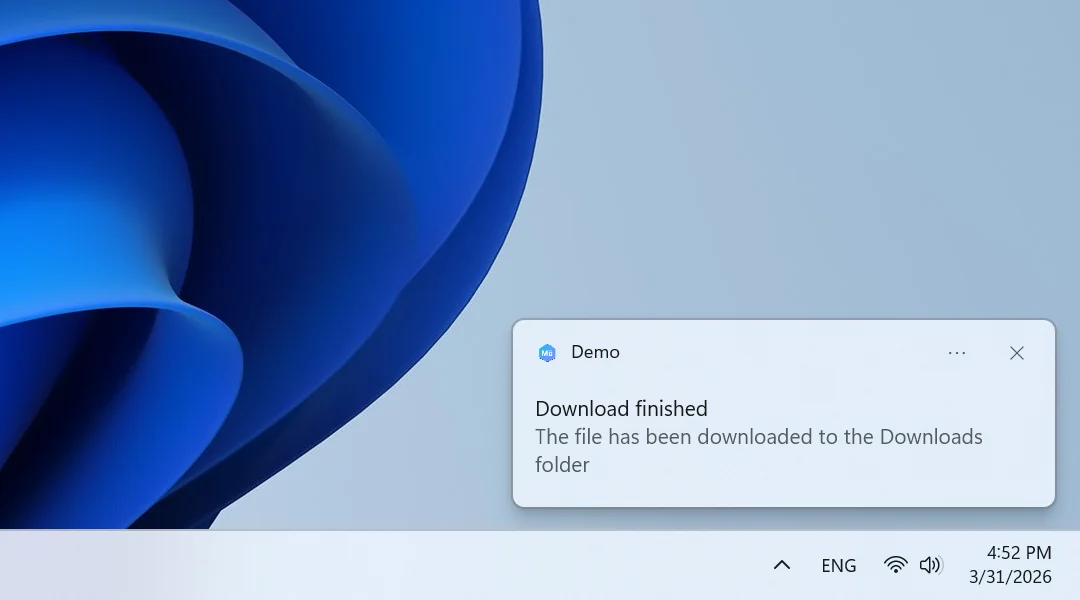Click the taskbar to reveal pinned apps
Image resolution: width=1080 pixels, height=600 pixels.
pyautogui.click(x=400, y=565)
